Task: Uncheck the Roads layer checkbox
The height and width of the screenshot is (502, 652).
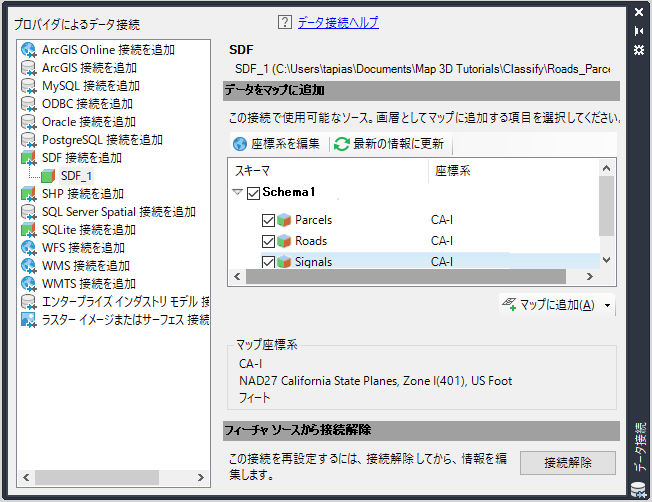Action: click(x=268, y=241)
